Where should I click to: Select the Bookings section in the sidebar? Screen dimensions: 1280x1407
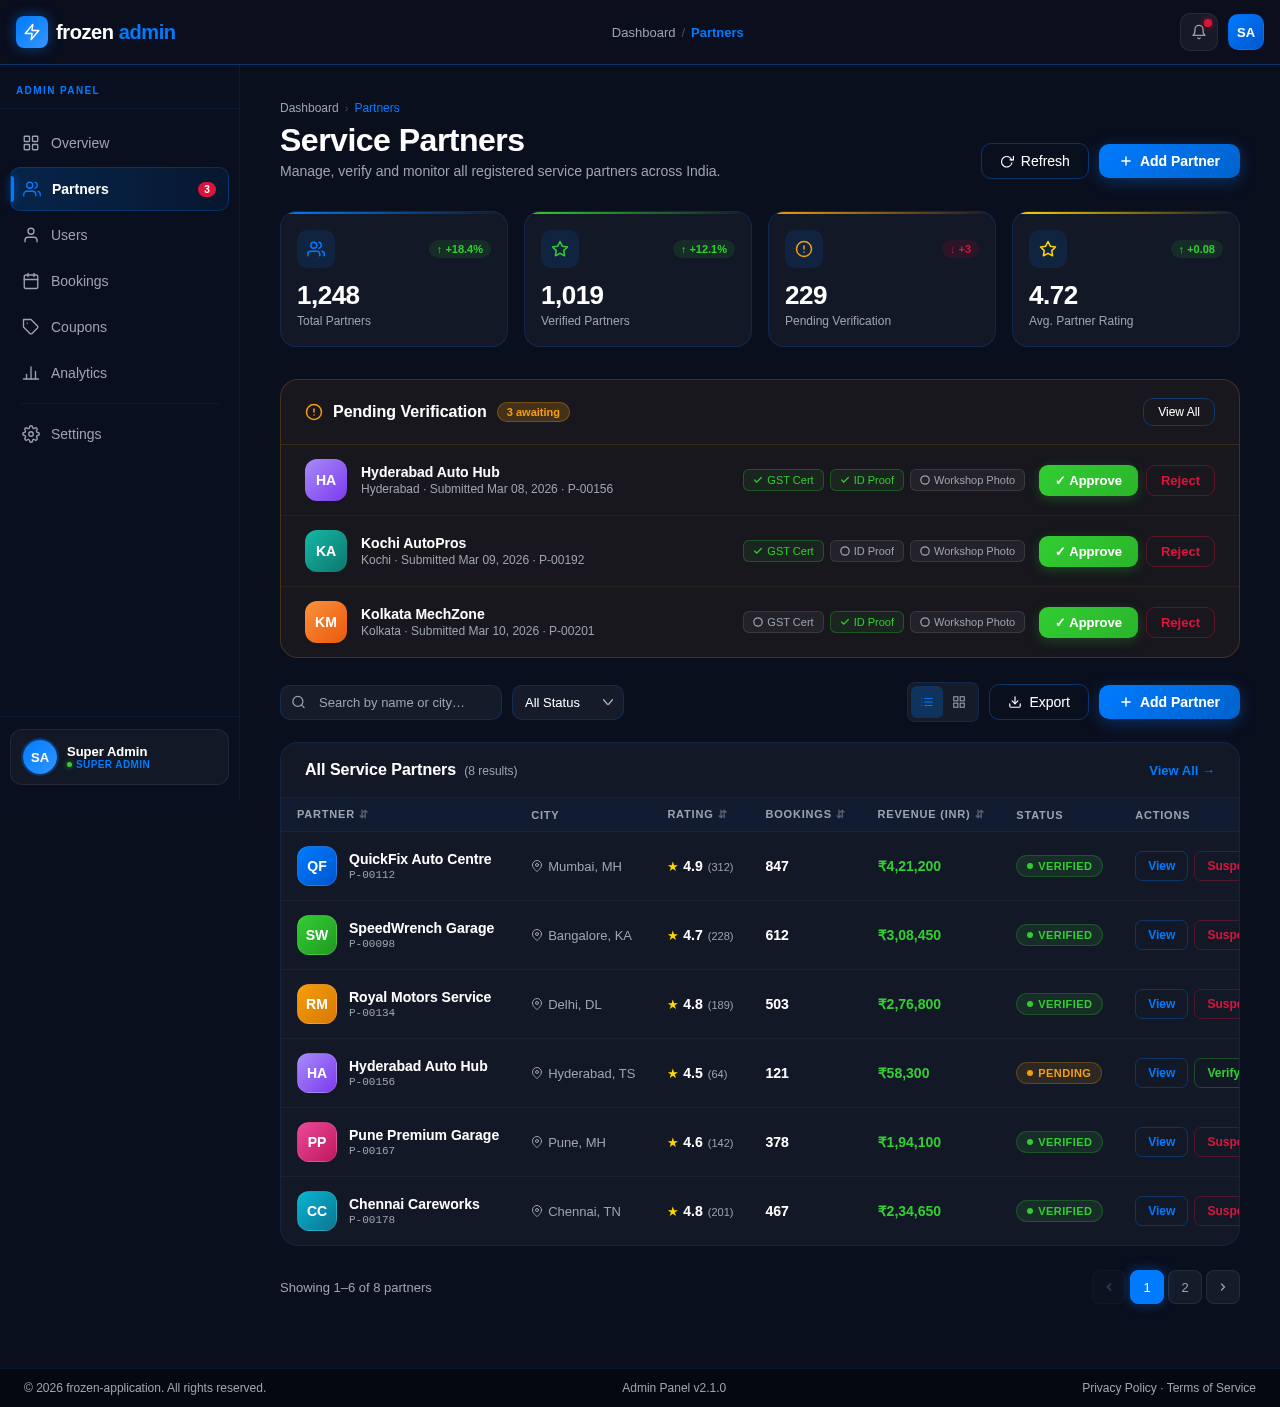79,281
